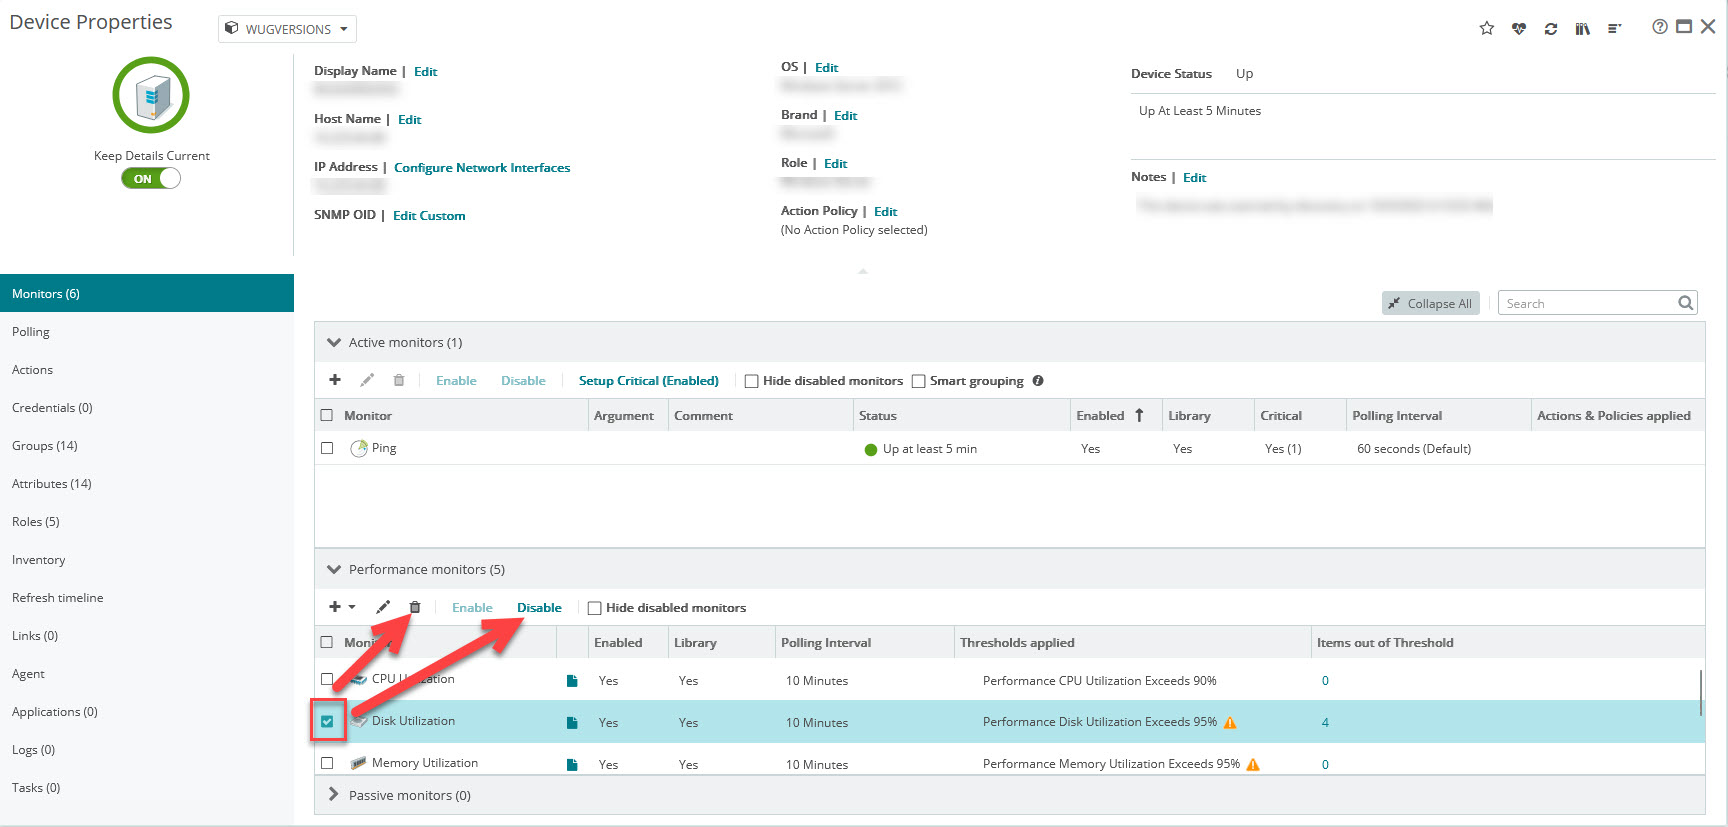Click the document icon in CPU Utilization row
The width and height of the screenshot is (1728, 827).
[x=572, y=681]
